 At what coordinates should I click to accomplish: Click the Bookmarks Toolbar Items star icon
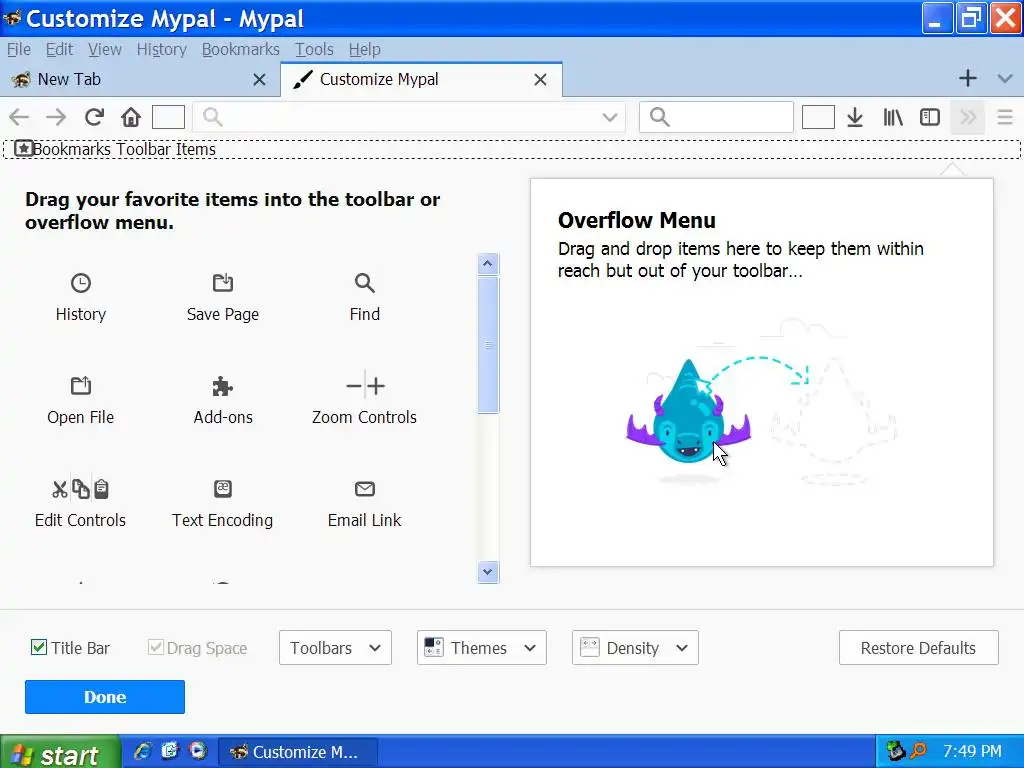pyautogui.click(x=24, y=149)
